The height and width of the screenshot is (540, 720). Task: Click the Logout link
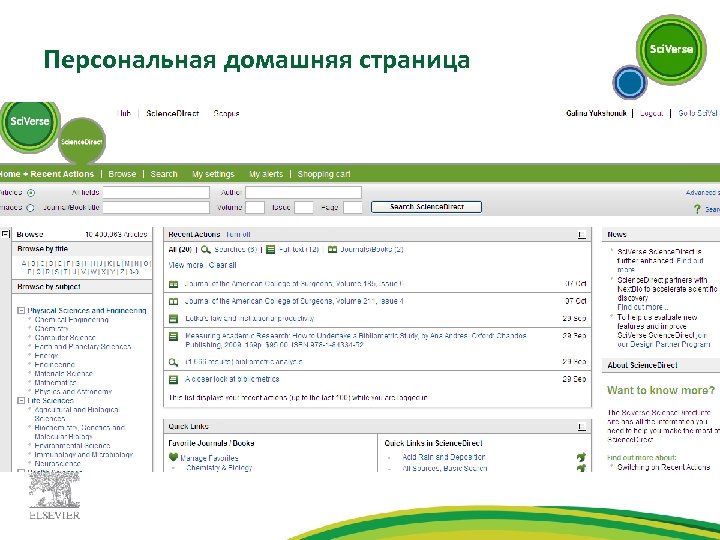coord(652,113)
